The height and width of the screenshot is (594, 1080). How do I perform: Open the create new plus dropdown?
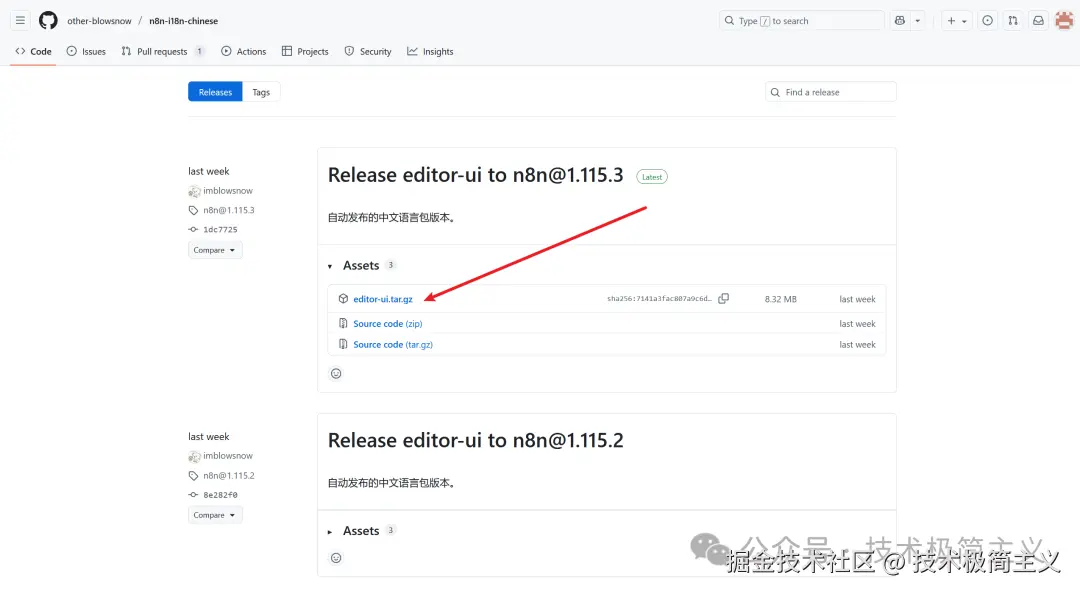[956, 21]
